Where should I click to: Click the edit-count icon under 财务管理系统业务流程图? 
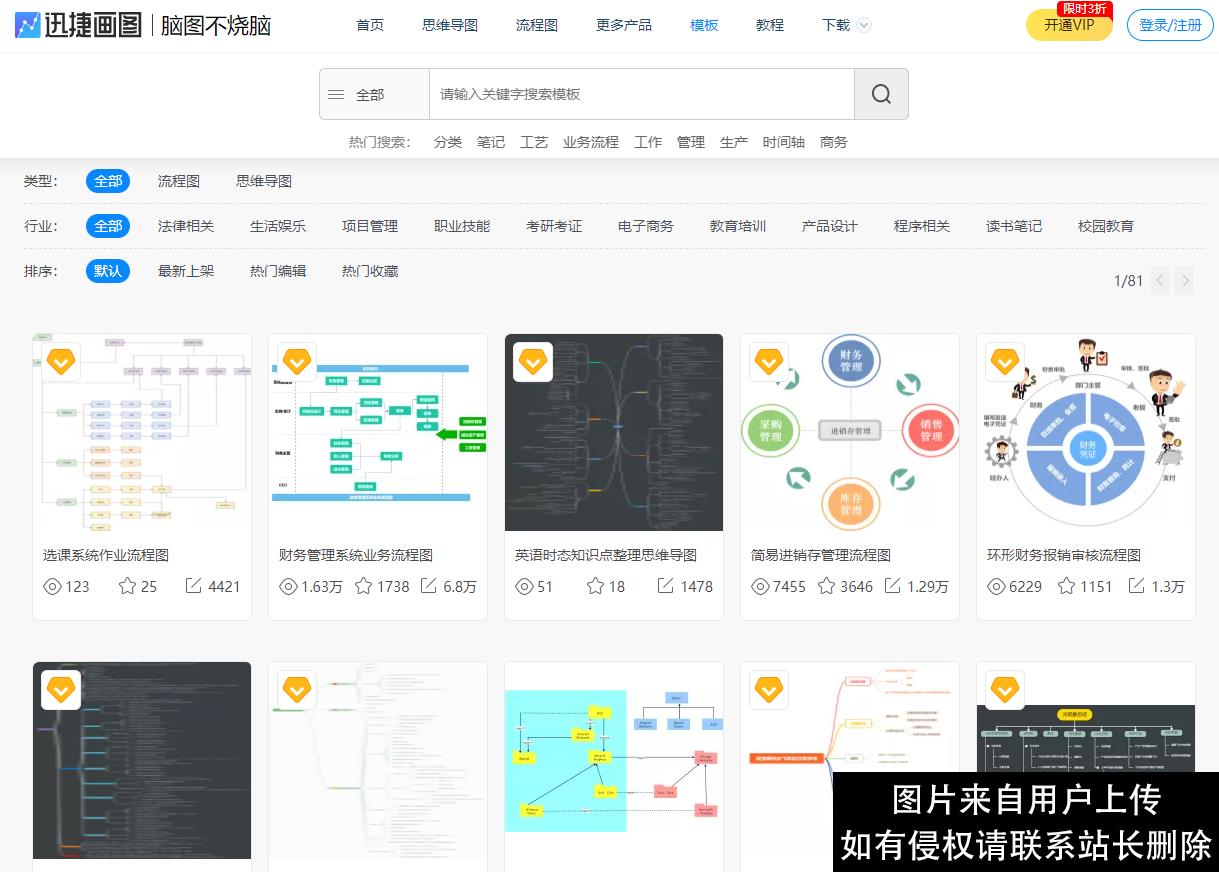pyautogui.click(x=426, y=587)
